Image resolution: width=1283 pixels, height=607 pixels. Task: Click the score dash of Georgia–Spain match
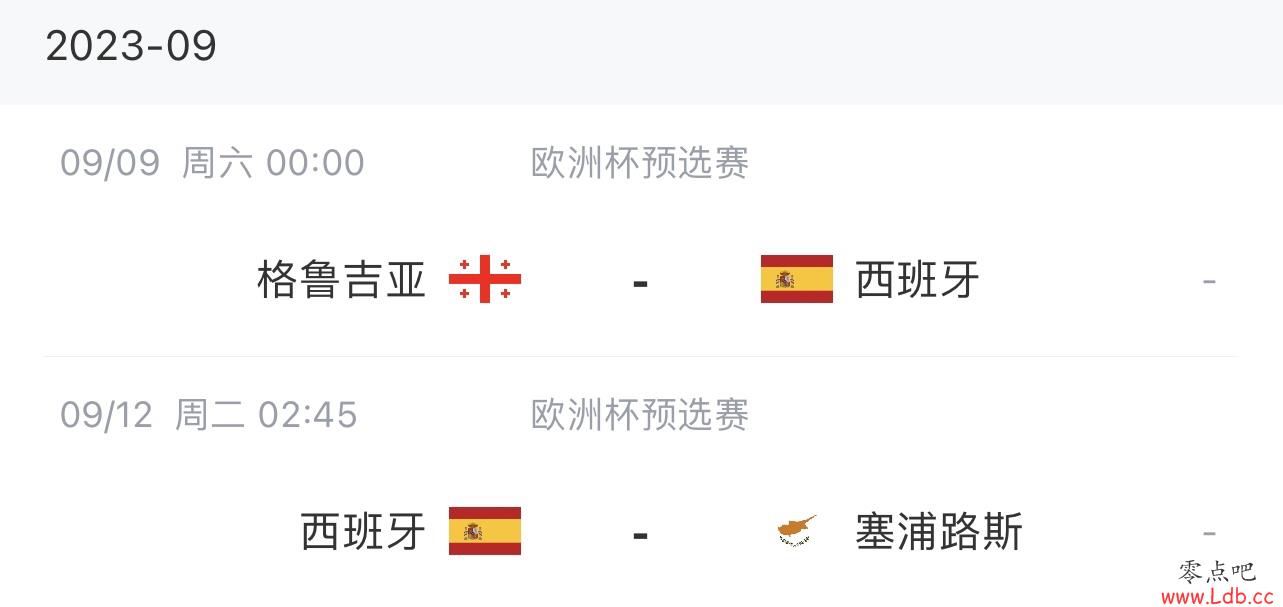641,283
